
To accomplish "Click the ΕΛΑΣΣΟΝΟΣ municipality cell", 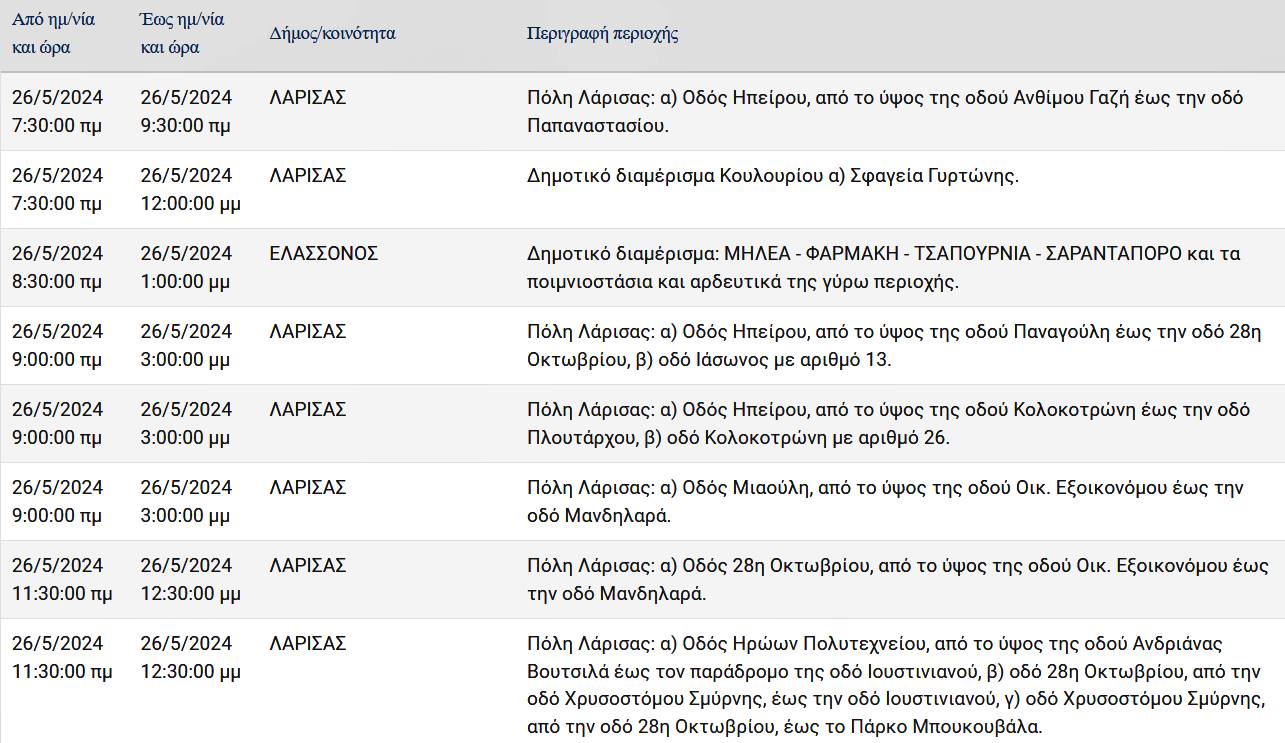I will point(324,253).
